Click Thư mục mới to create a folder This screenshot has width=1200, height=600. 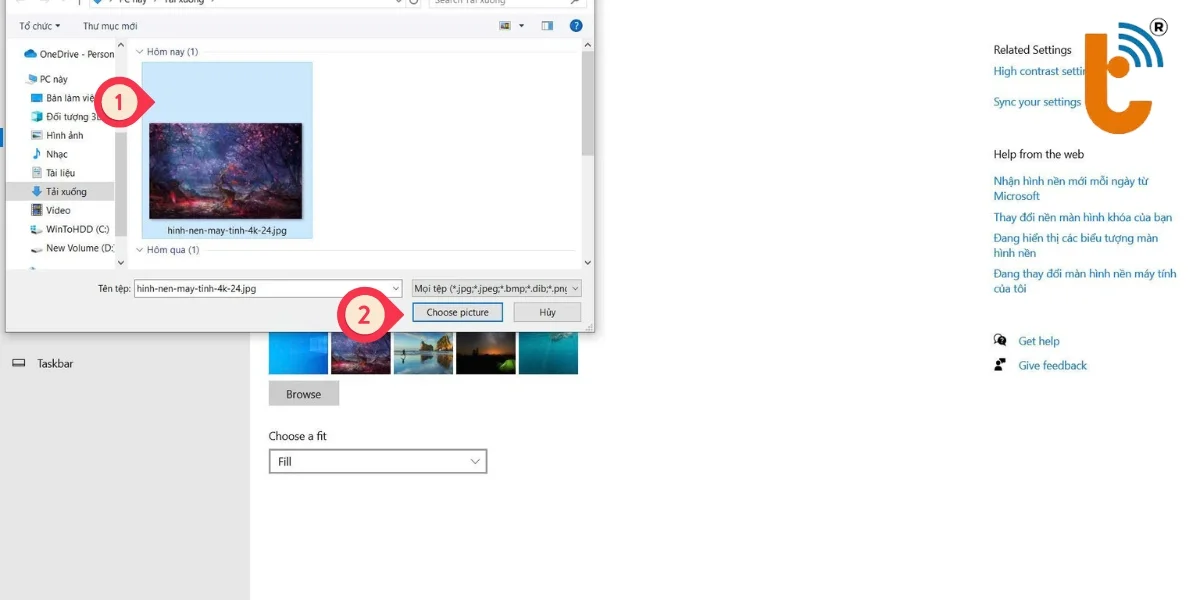[110, 26]
